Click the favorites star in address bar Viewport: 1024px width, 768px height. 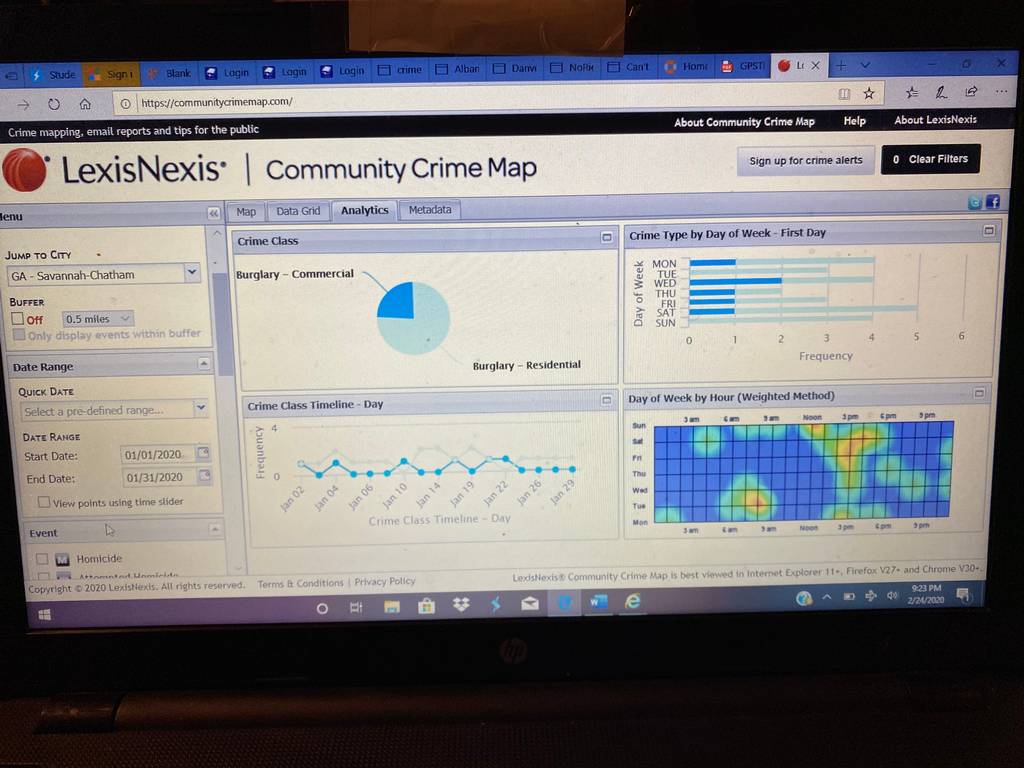tap(869, 94)
